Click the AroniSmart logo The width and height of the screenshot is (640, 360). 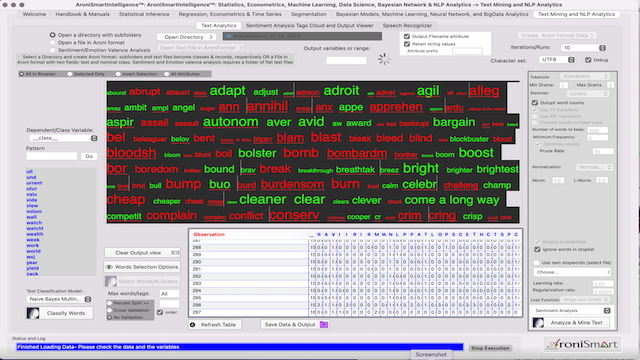[582, 344]
